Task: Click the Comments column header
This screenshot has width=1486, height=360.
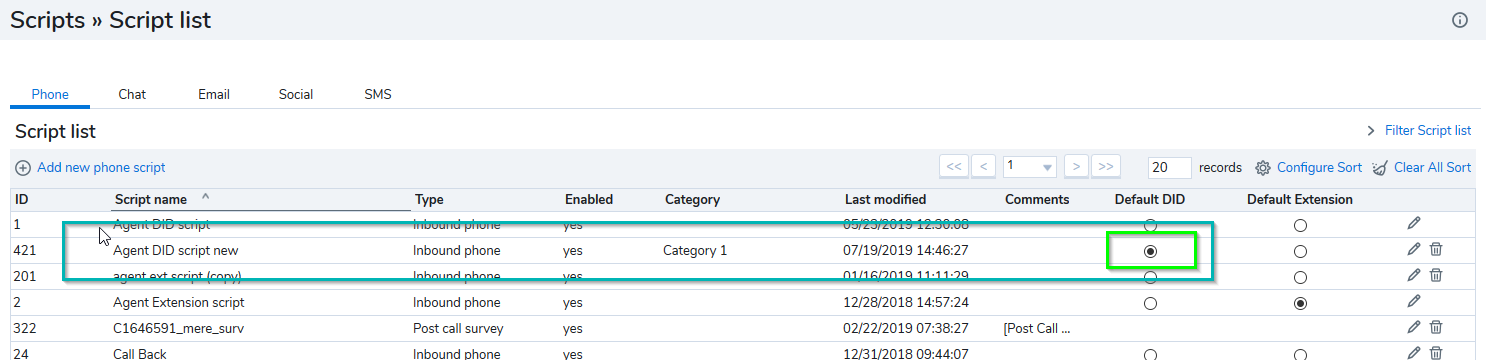Action: (x=1037, y=199)
